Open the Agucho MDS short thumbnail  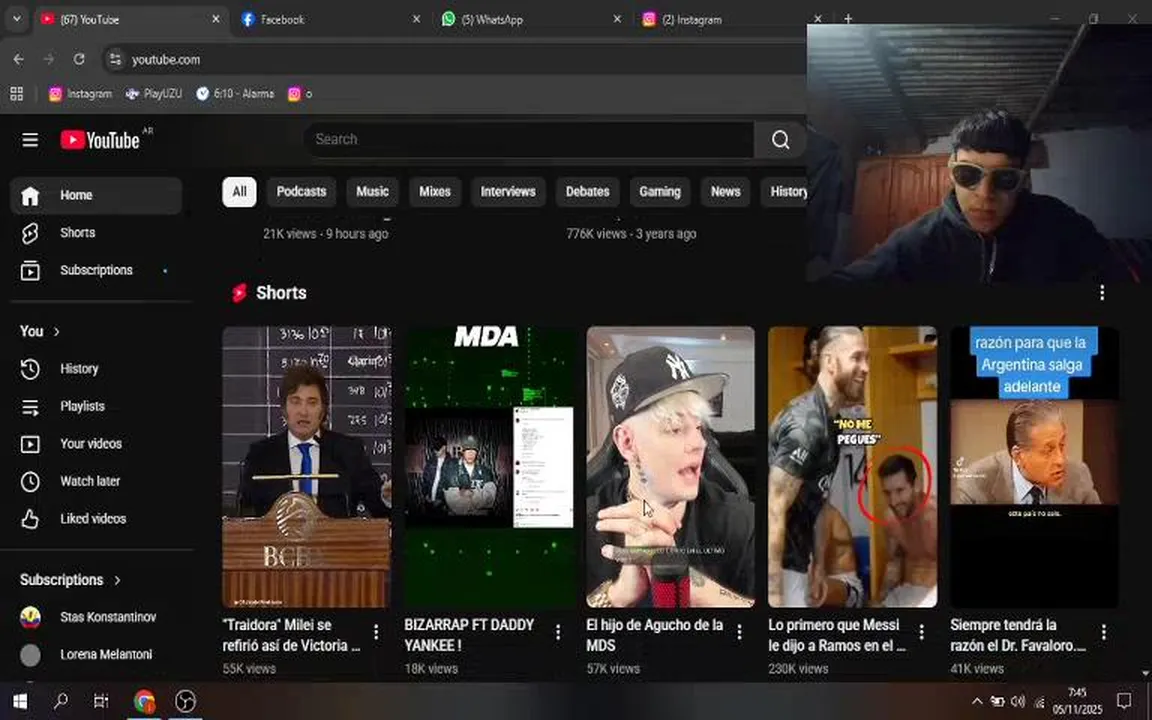671,467
